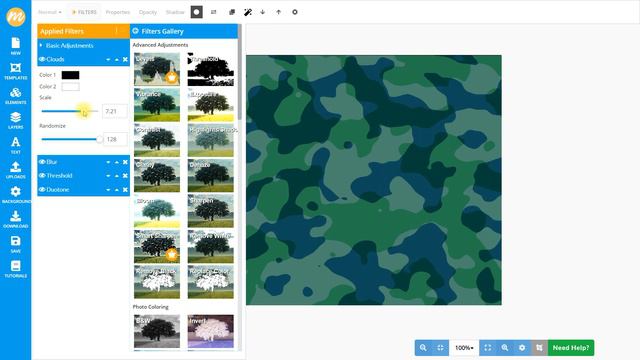Expand the Basic Adjustments section
The image size is (640, 360).
(x=67, y=46)
